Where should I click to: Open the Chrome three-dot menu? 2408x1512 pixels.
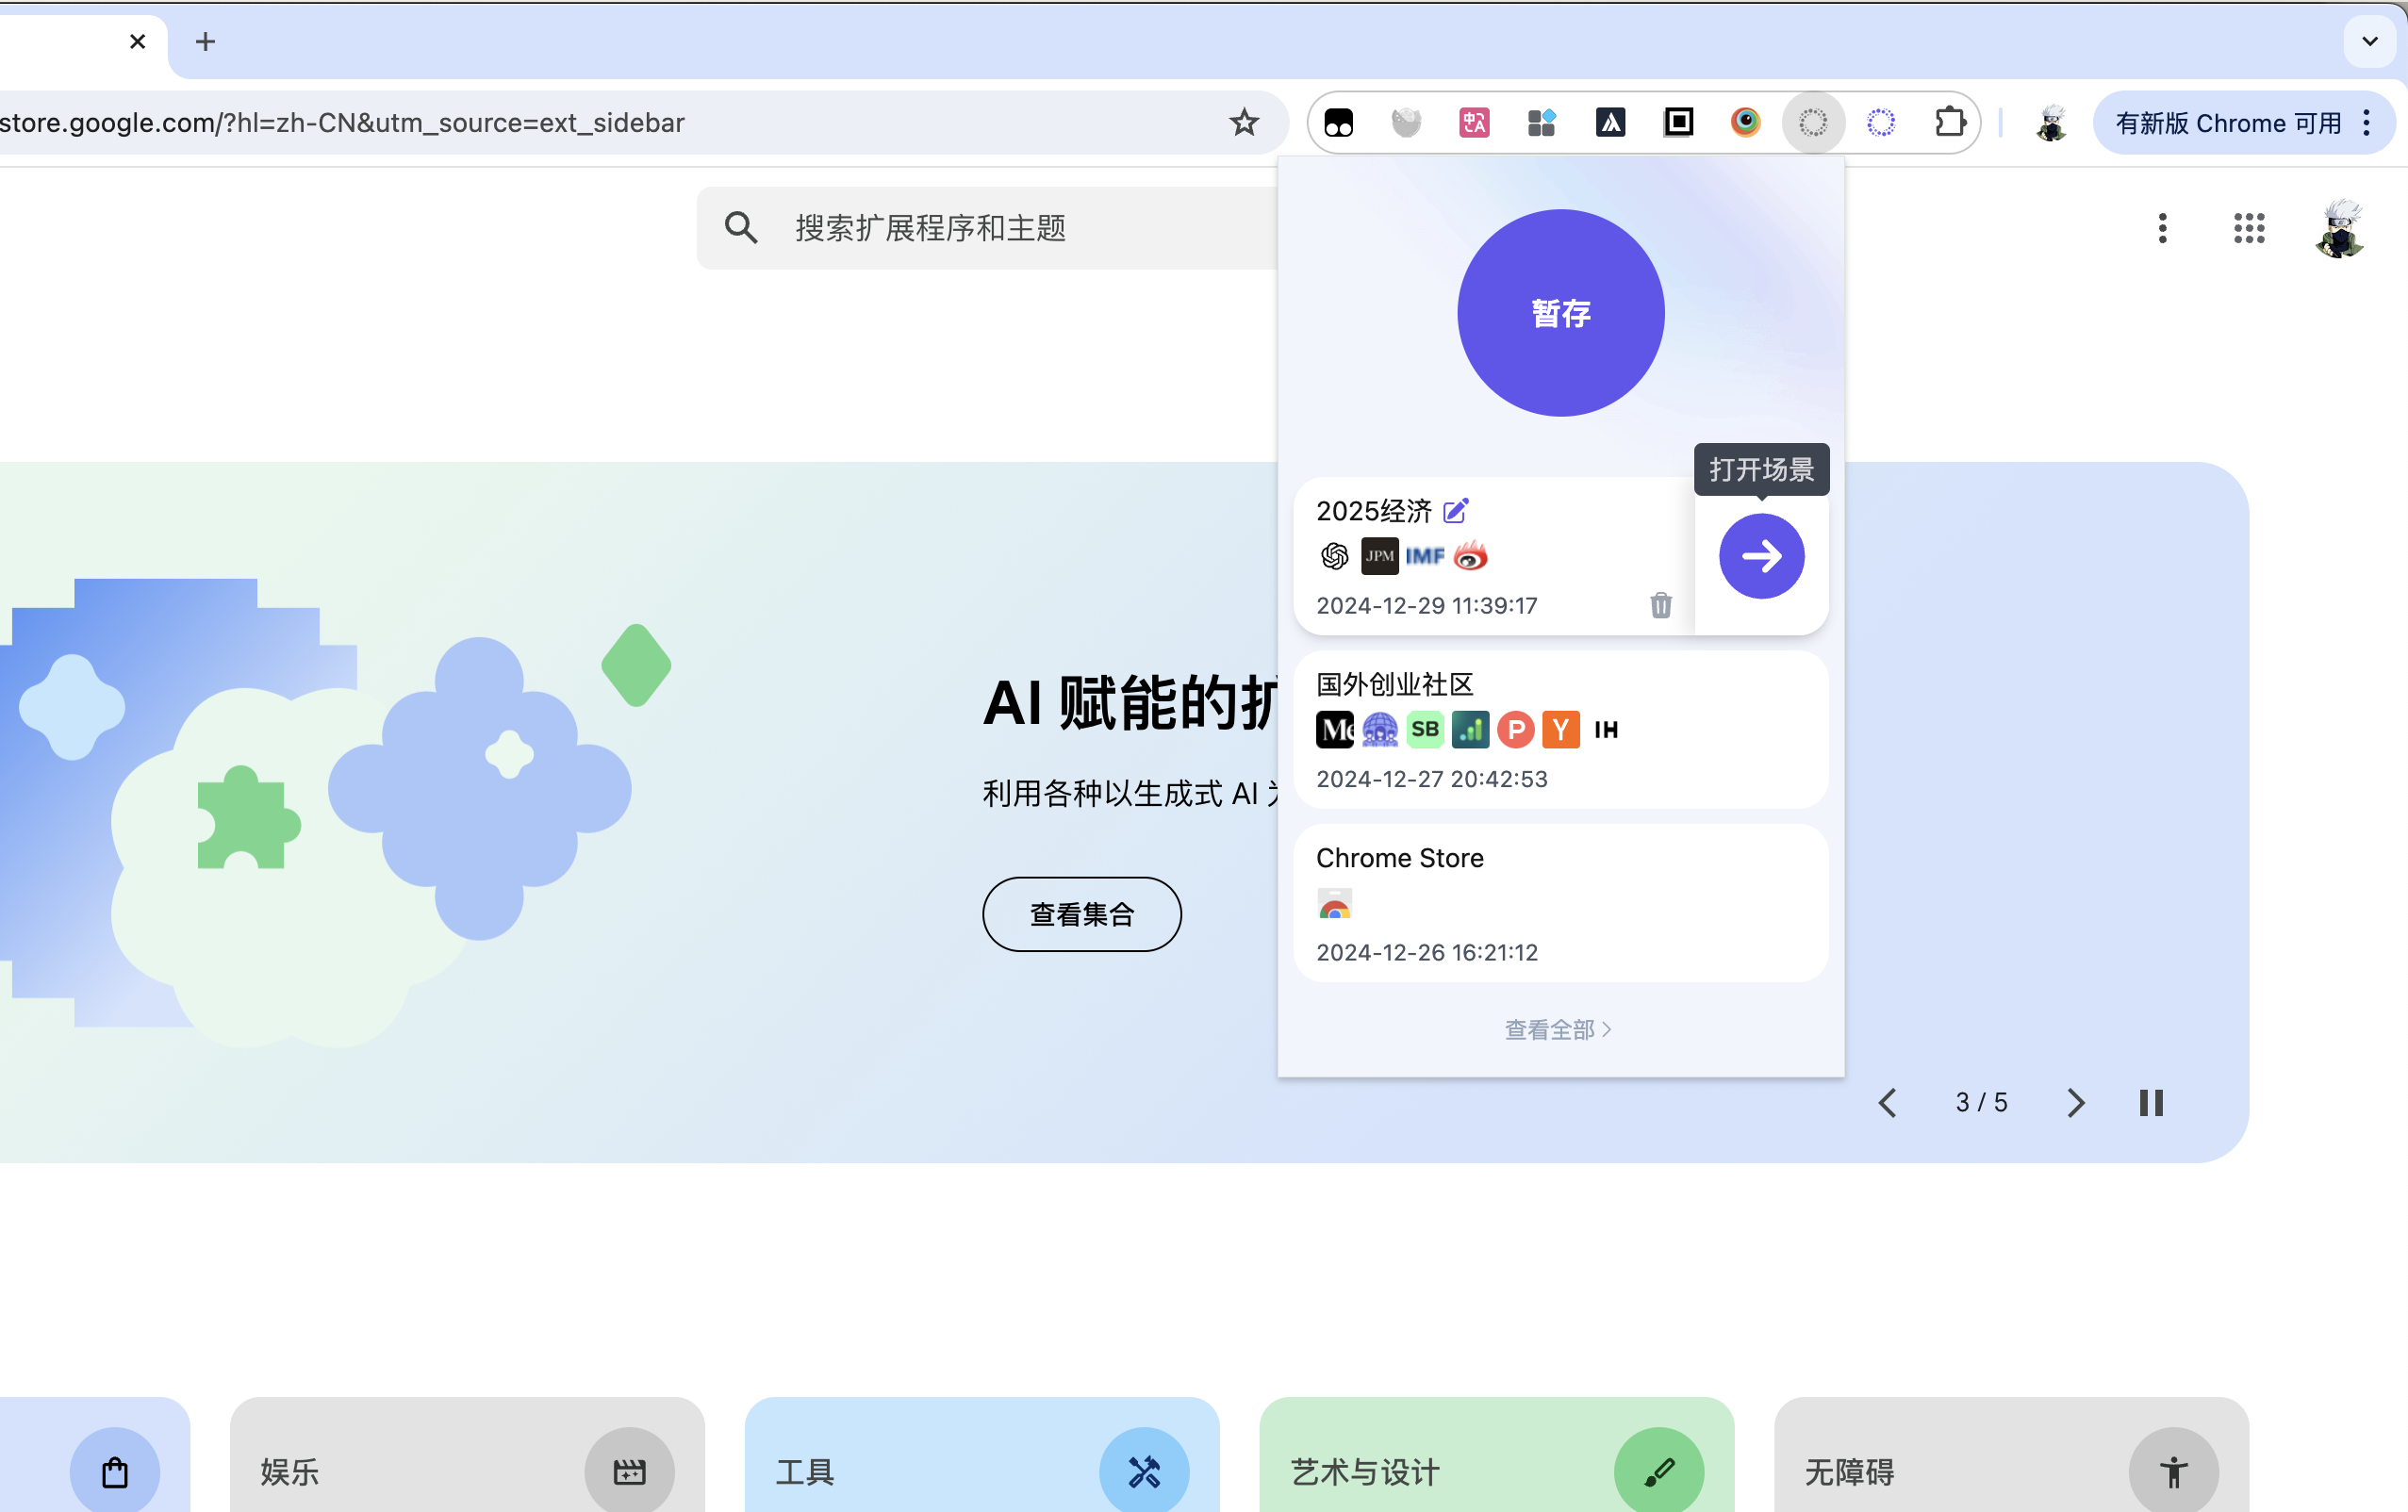pyautogui.click(x=2366, y=122)
